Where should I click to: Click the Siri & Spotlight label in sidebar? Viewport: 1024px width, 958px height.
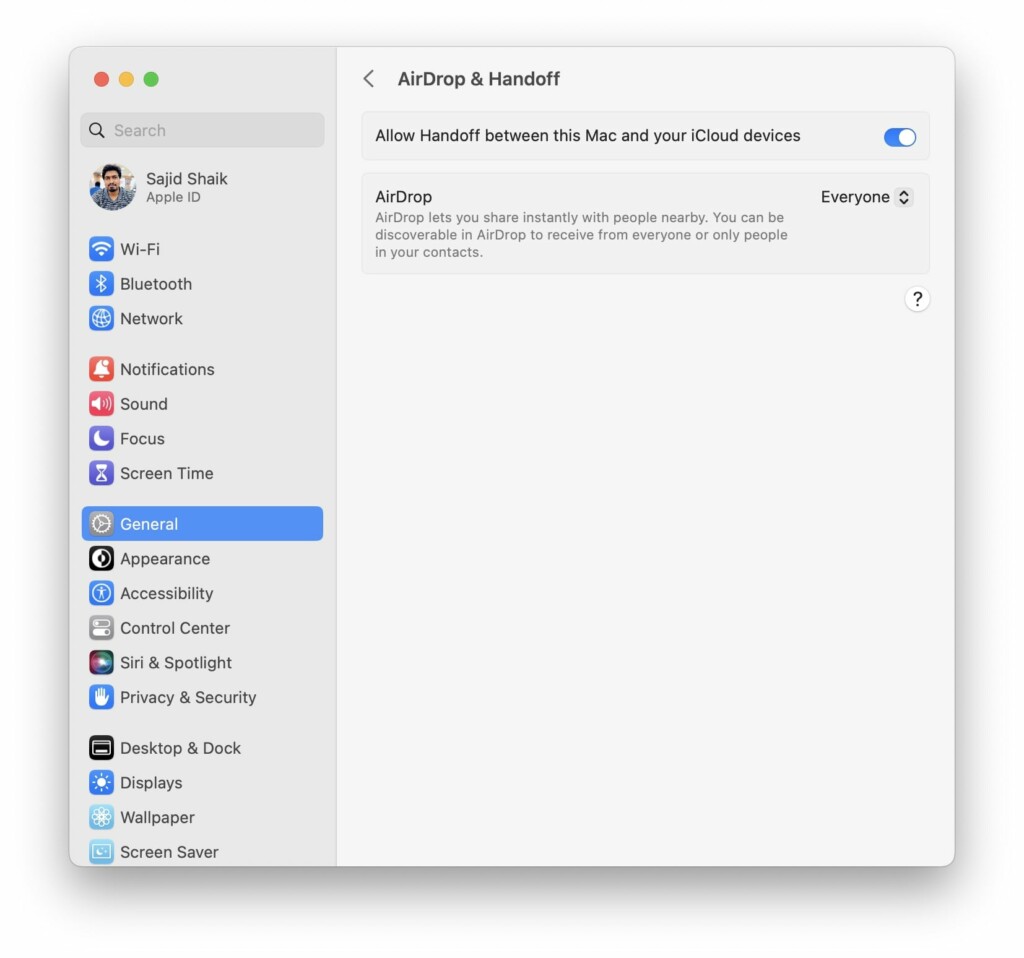click(x=176, y=662)
